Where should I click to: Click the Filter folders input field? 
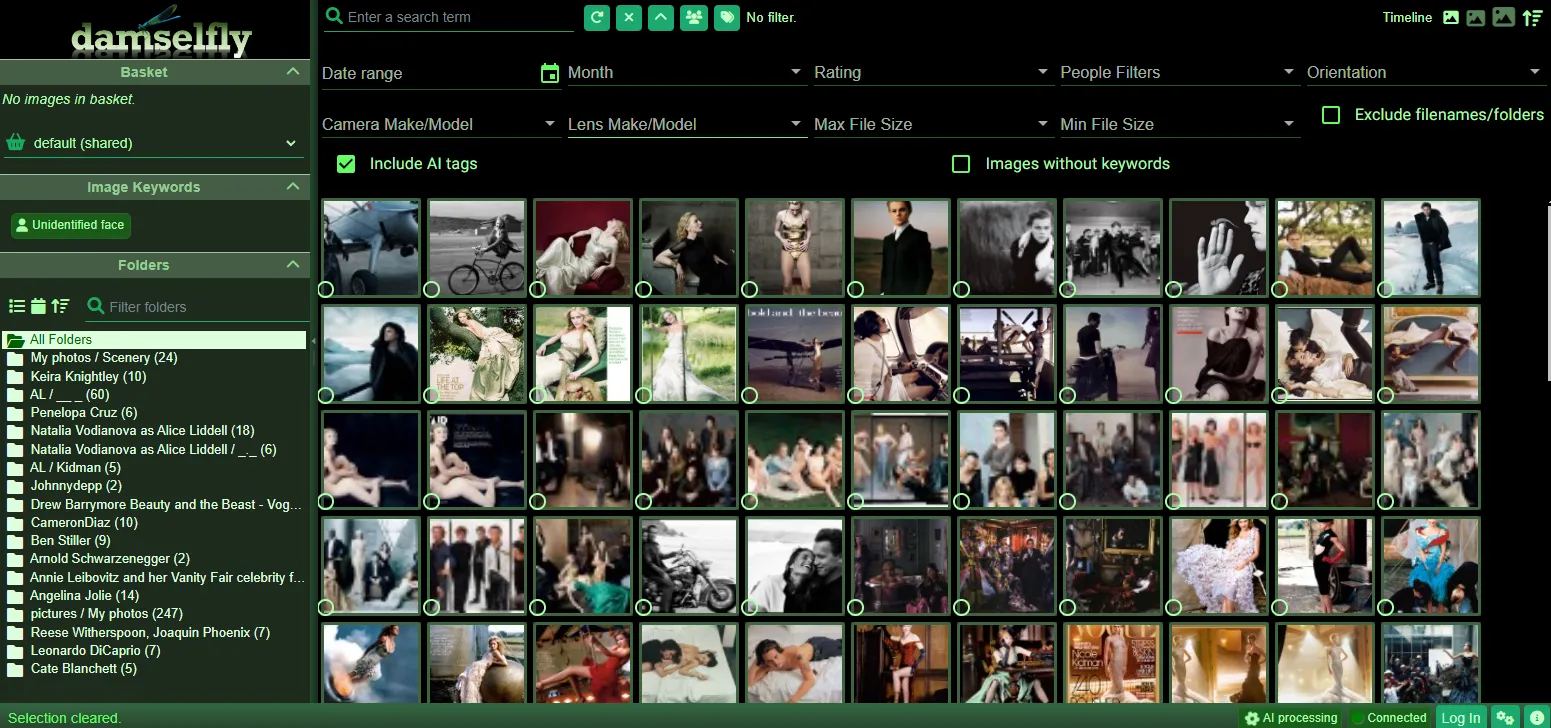click(x=200, y=307)
